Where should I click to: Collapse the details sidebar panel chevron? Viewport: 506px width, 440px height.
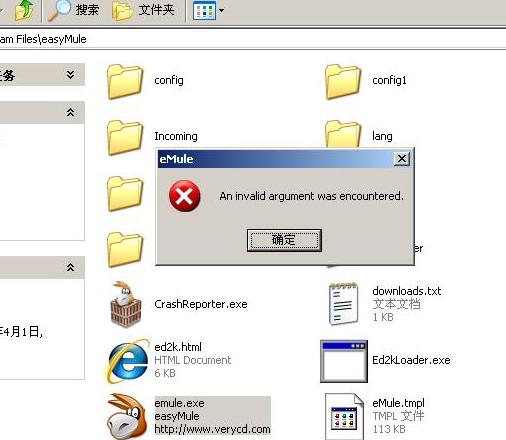click(70, 267)
